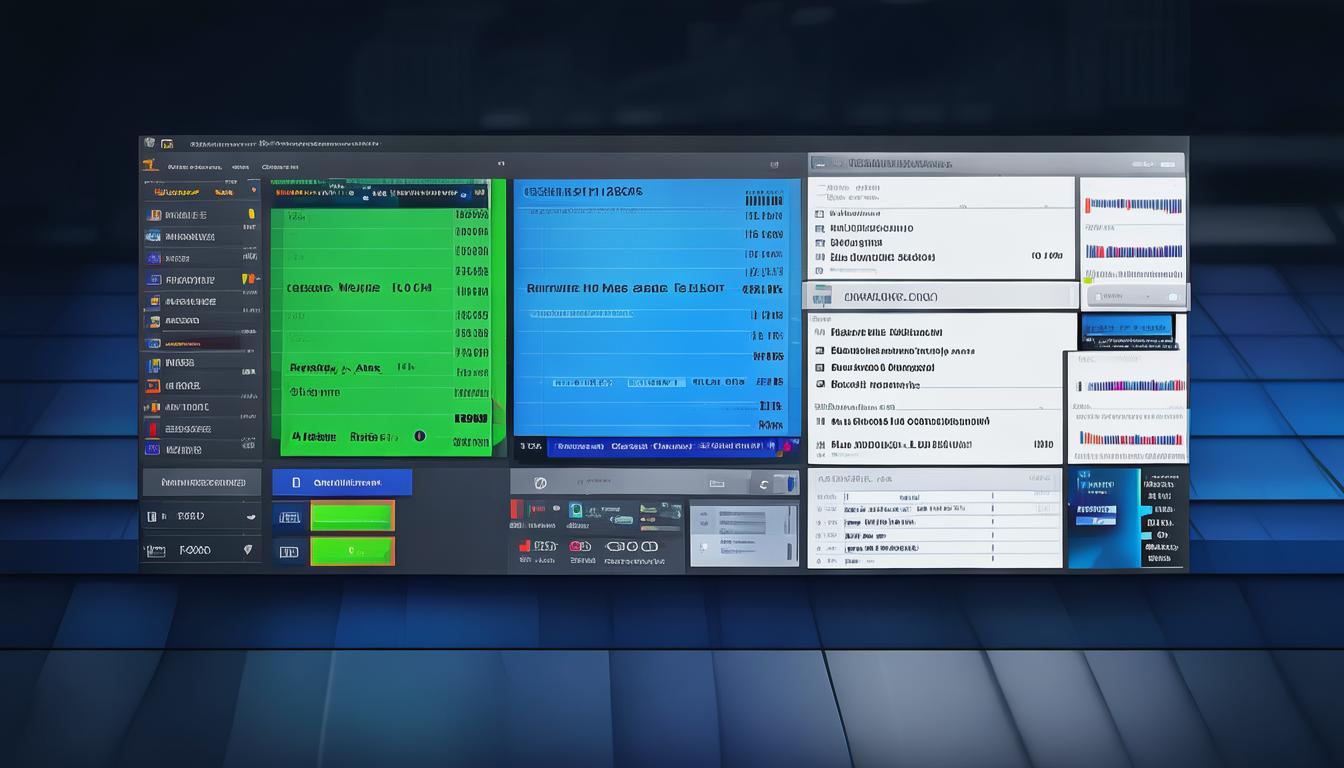Open the gray dropdown box beneath the top-right charts
Viewport: 1344px width, 768px height.
pyautogui.click(x=1134, y=296)
